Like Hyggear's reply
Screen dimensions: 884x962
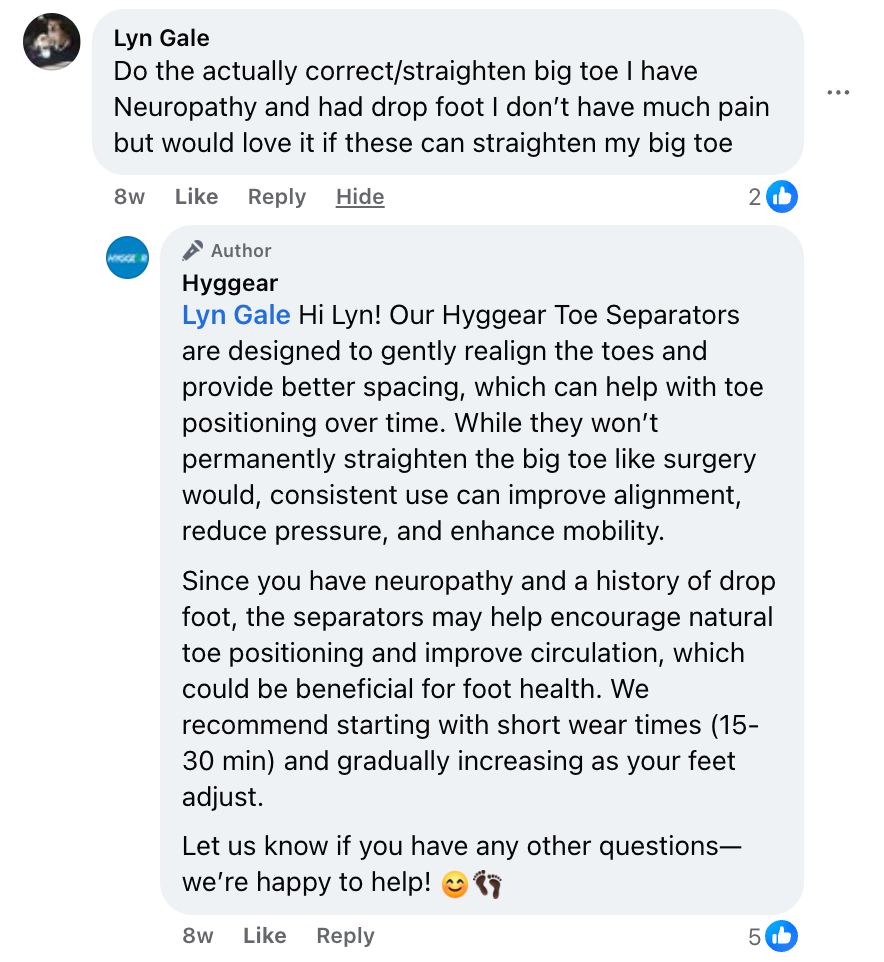[x=264, y=936]
